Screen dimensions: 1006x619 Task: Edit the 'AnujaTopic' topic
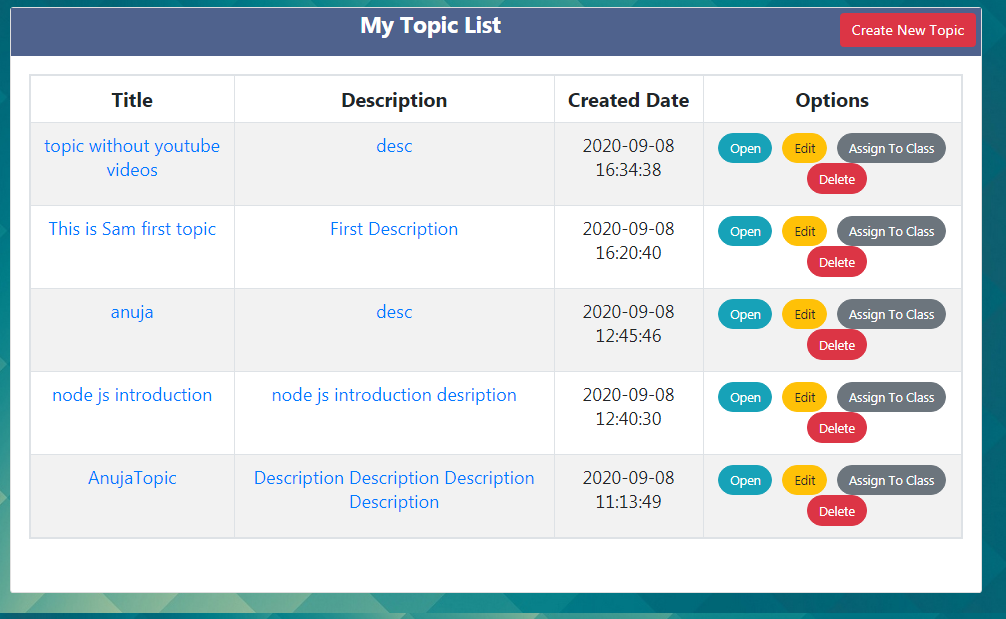point(805,480)
